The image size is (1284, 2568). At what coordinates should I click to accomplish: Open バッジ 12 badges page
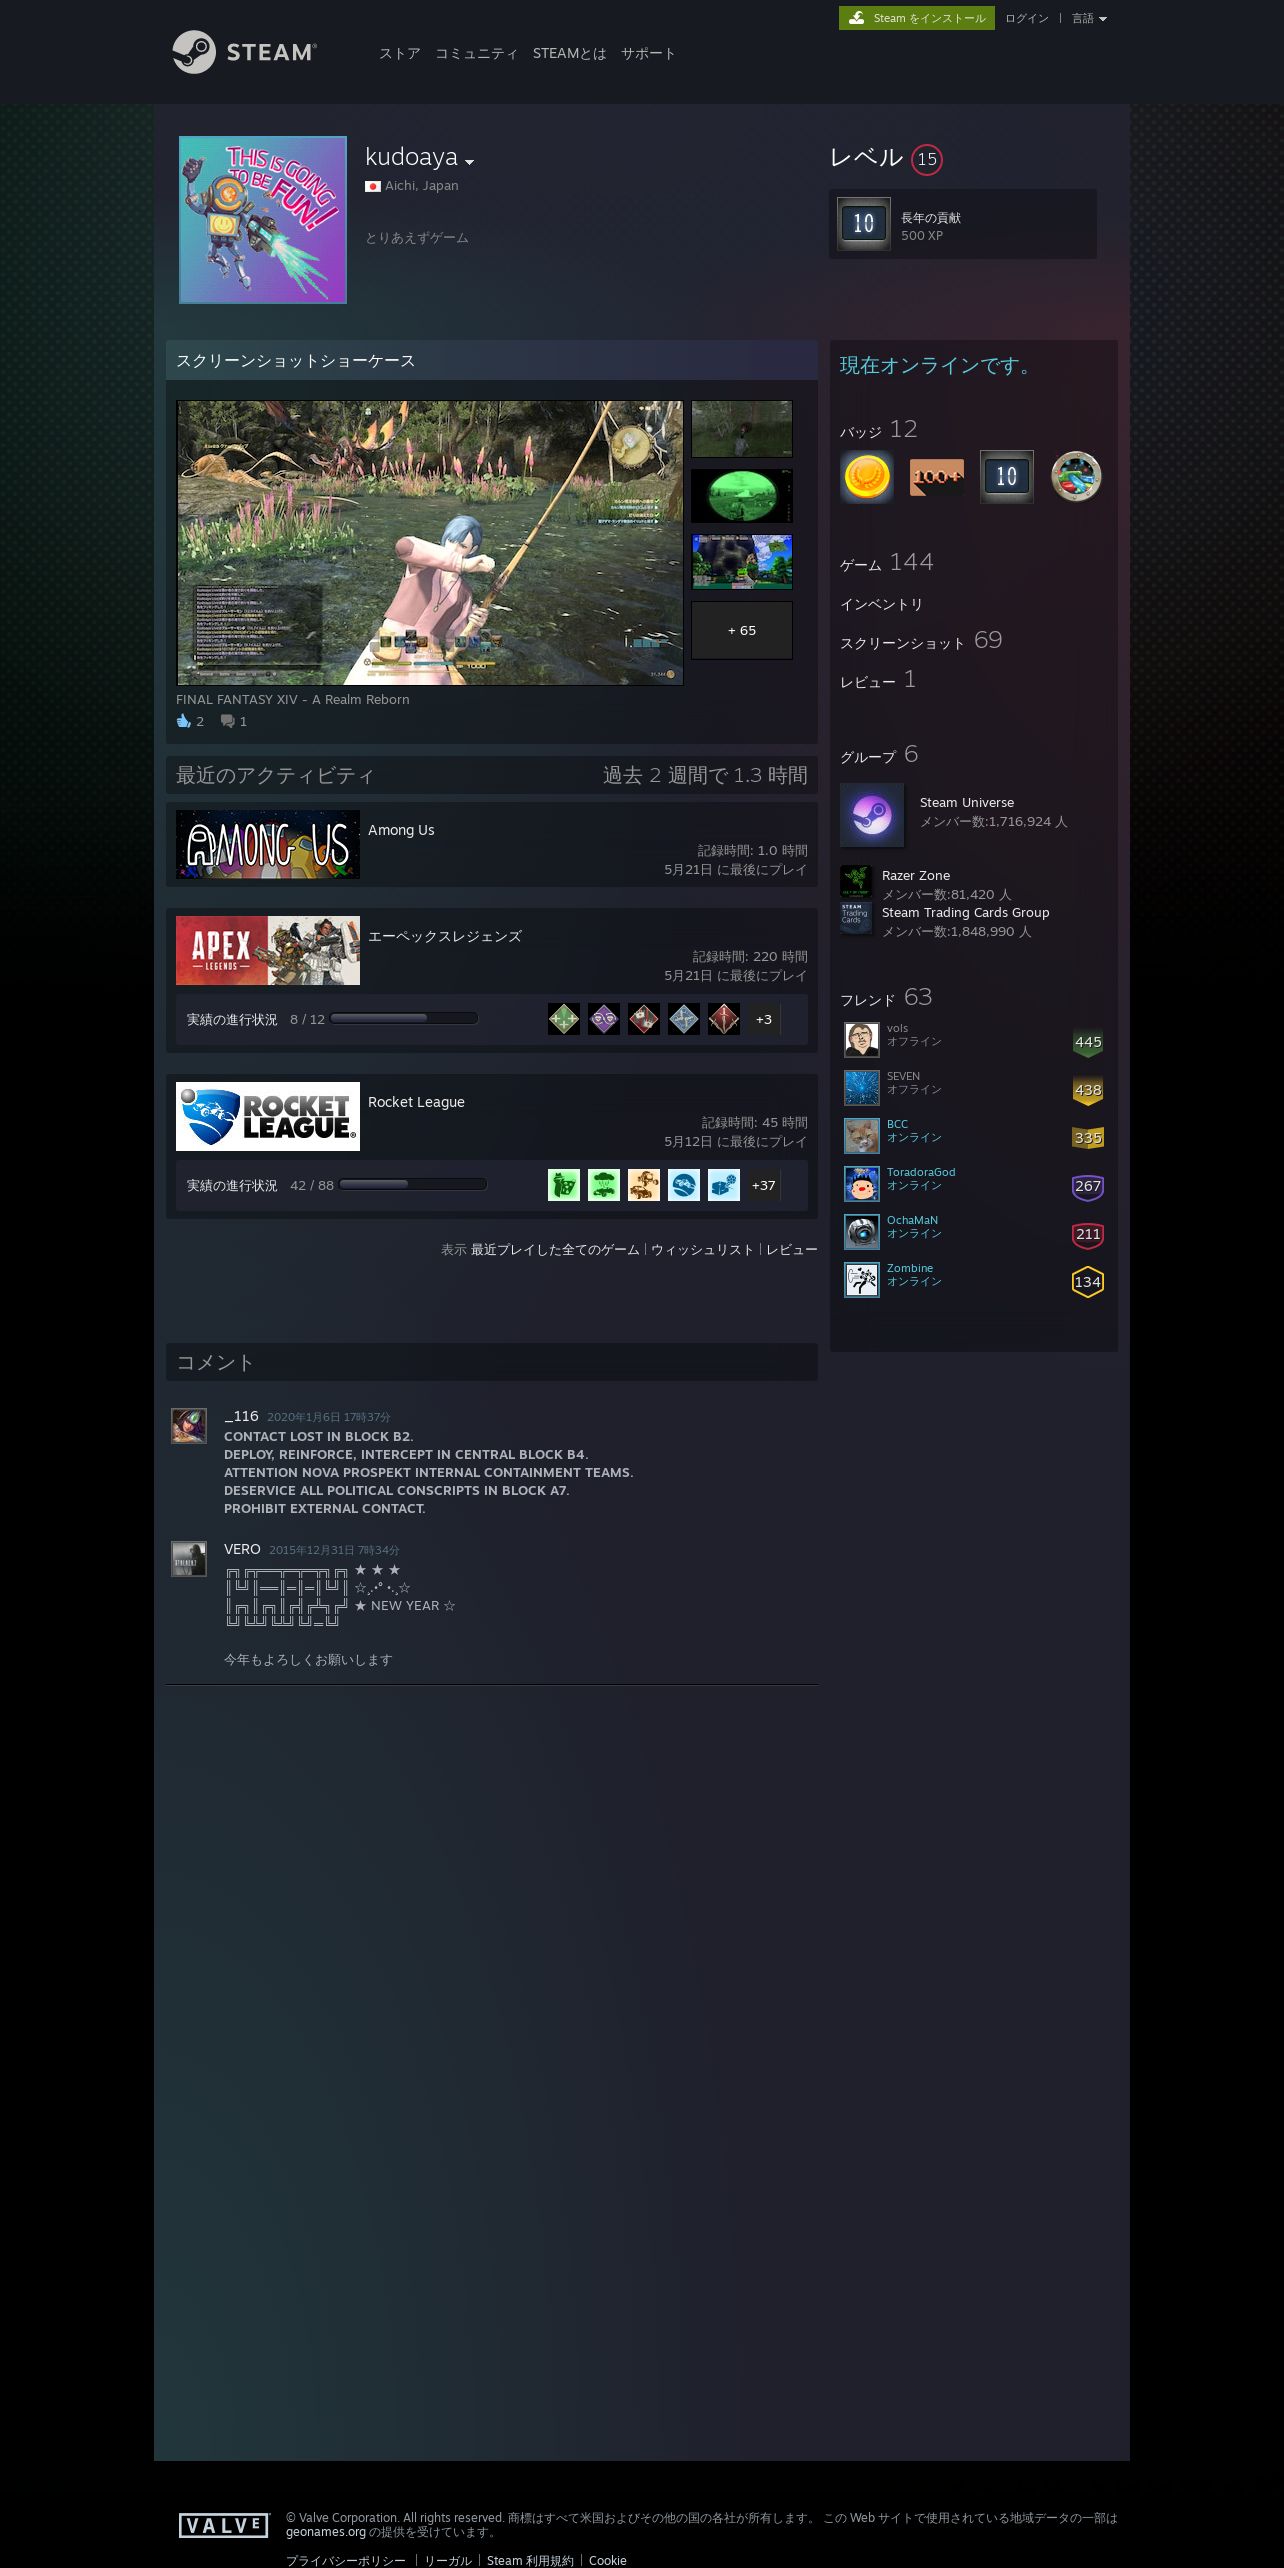[x=879, y=430]
